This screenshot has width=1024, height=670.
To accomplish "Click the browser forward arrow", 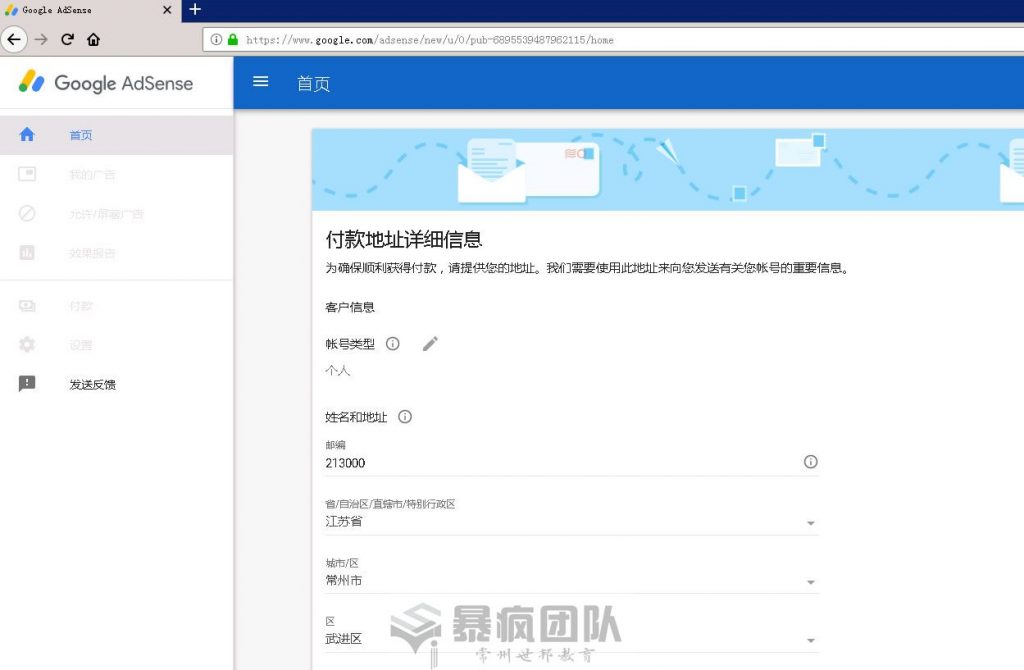I will tap(41, 39).
